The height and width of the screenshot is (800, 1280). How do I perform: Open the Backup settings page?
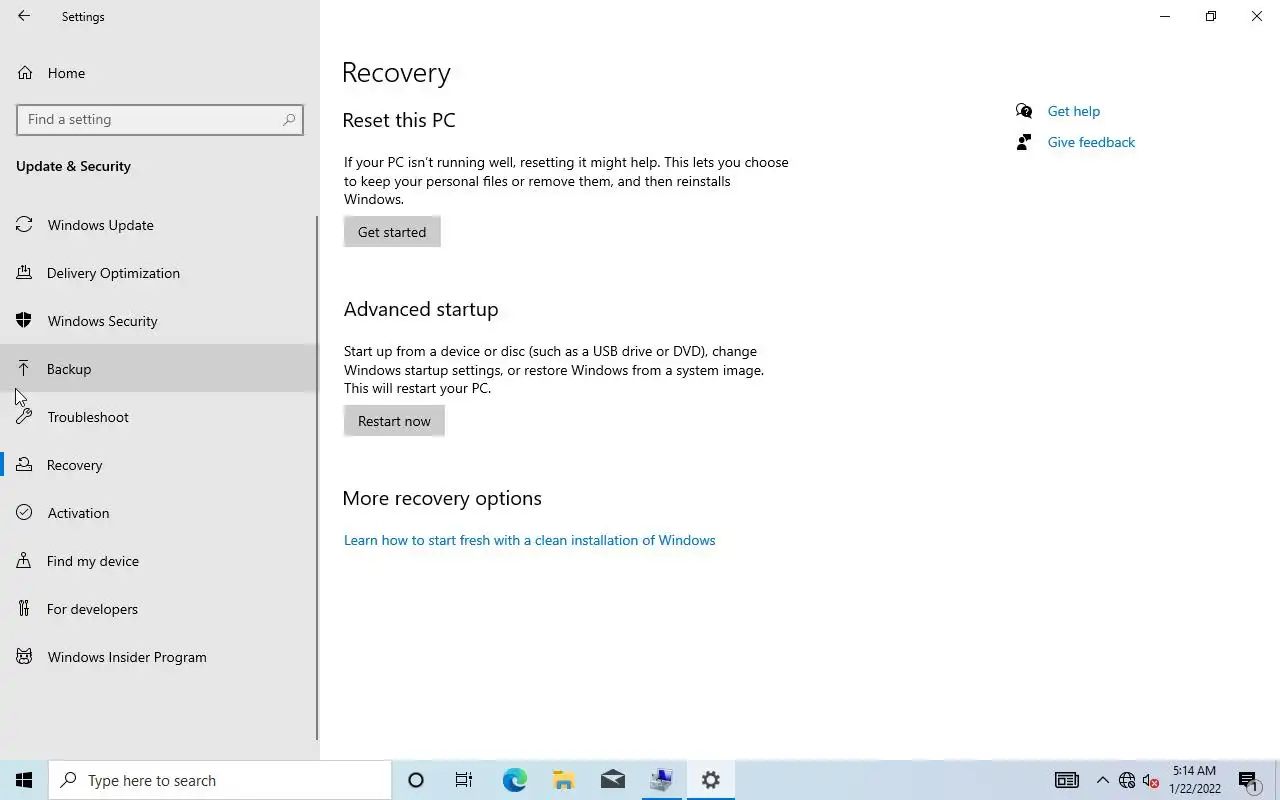click(158, 369)
